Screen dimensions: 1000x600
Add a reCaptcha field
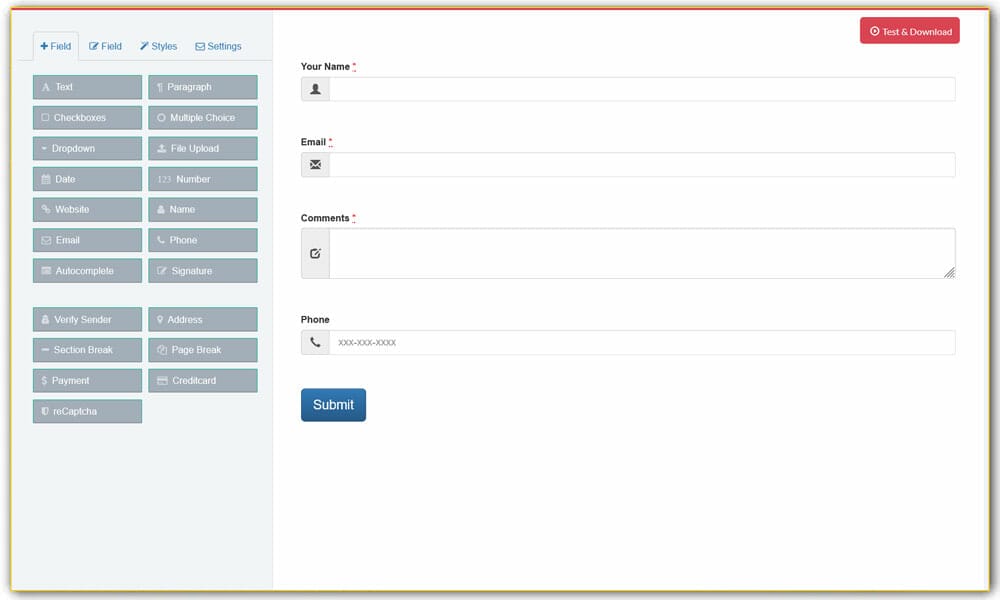tap(87, 411)
